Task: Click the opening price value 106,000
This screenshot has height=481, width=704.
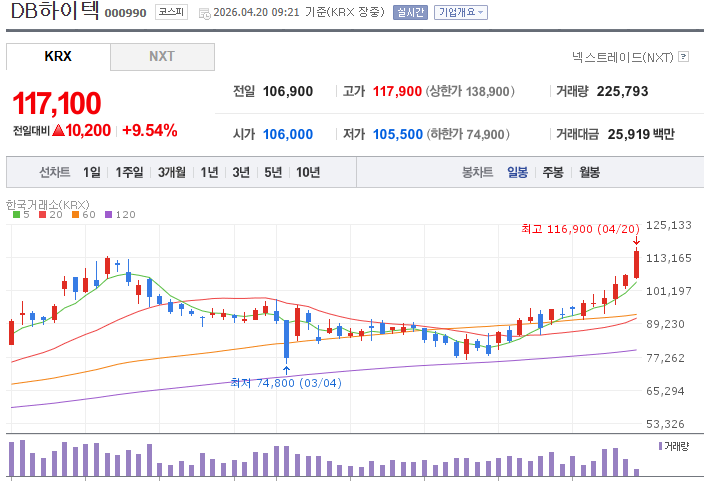Action: pyautogui.click(x=288, y=134)
